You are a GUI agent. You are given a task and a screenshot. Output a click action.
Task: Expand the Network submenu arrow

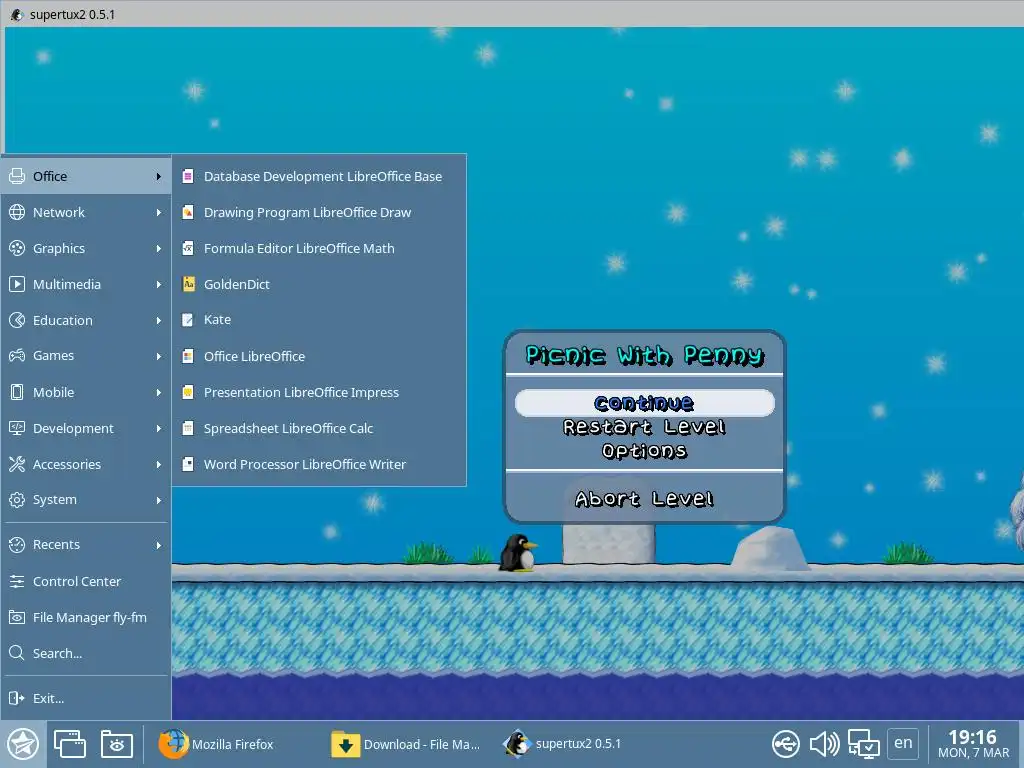[159, 212]
